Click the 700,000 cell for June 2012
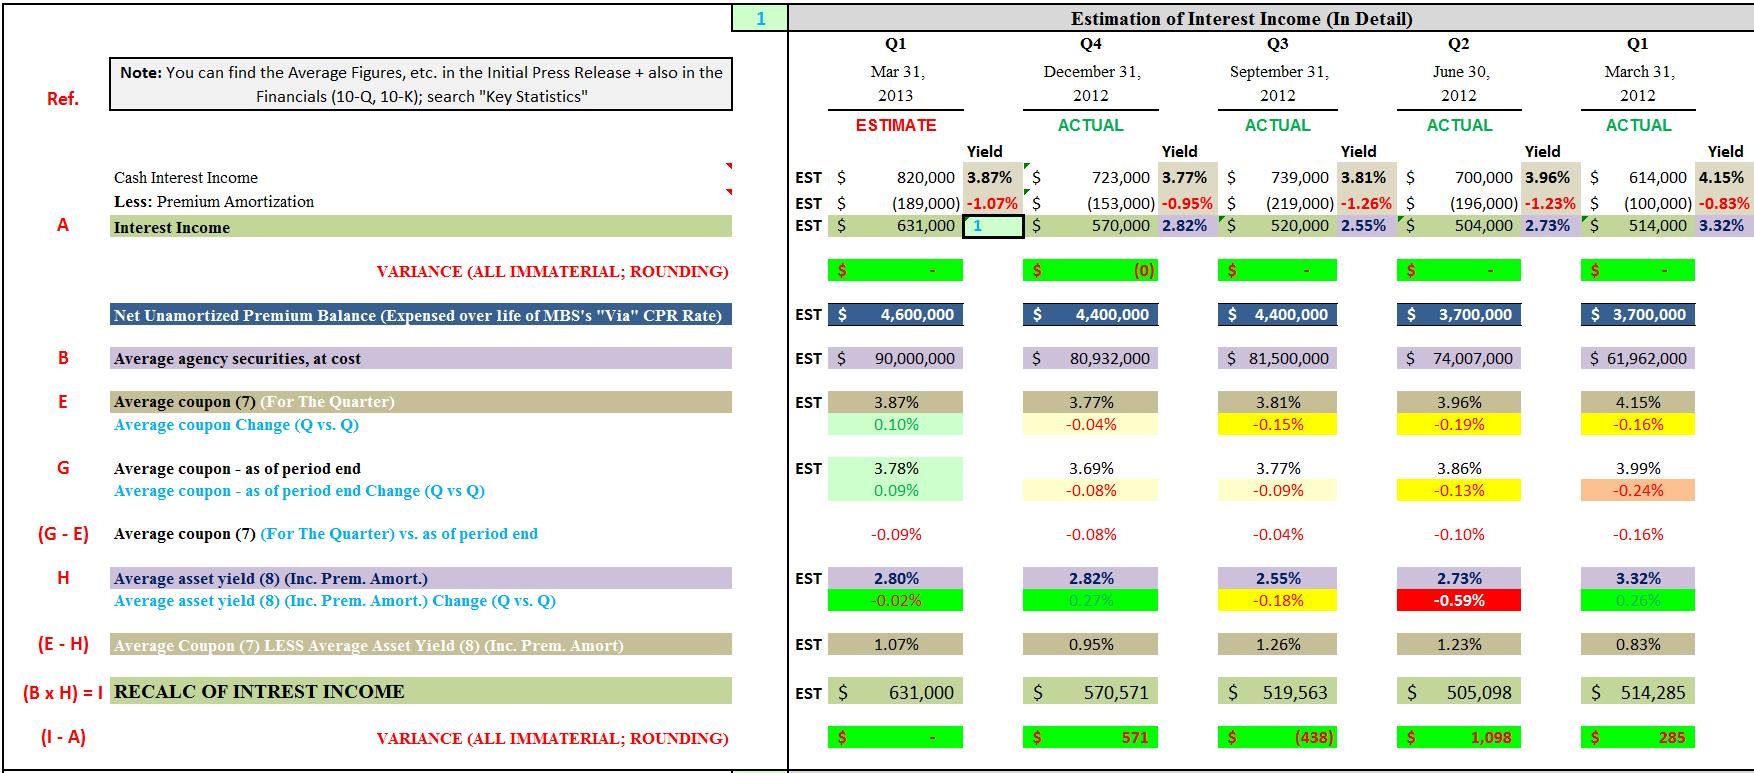Image resolution: width=1754 pixels, height=773 pixels. click(x=1459, y=177)
